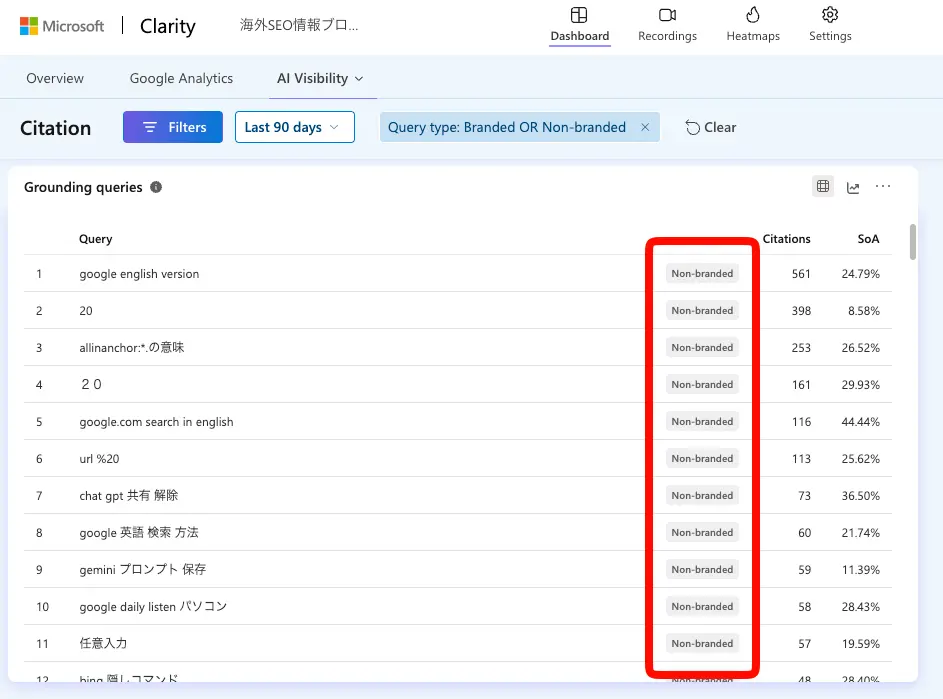Select query 'google 英語 検索 方法'

coord(139,533)
